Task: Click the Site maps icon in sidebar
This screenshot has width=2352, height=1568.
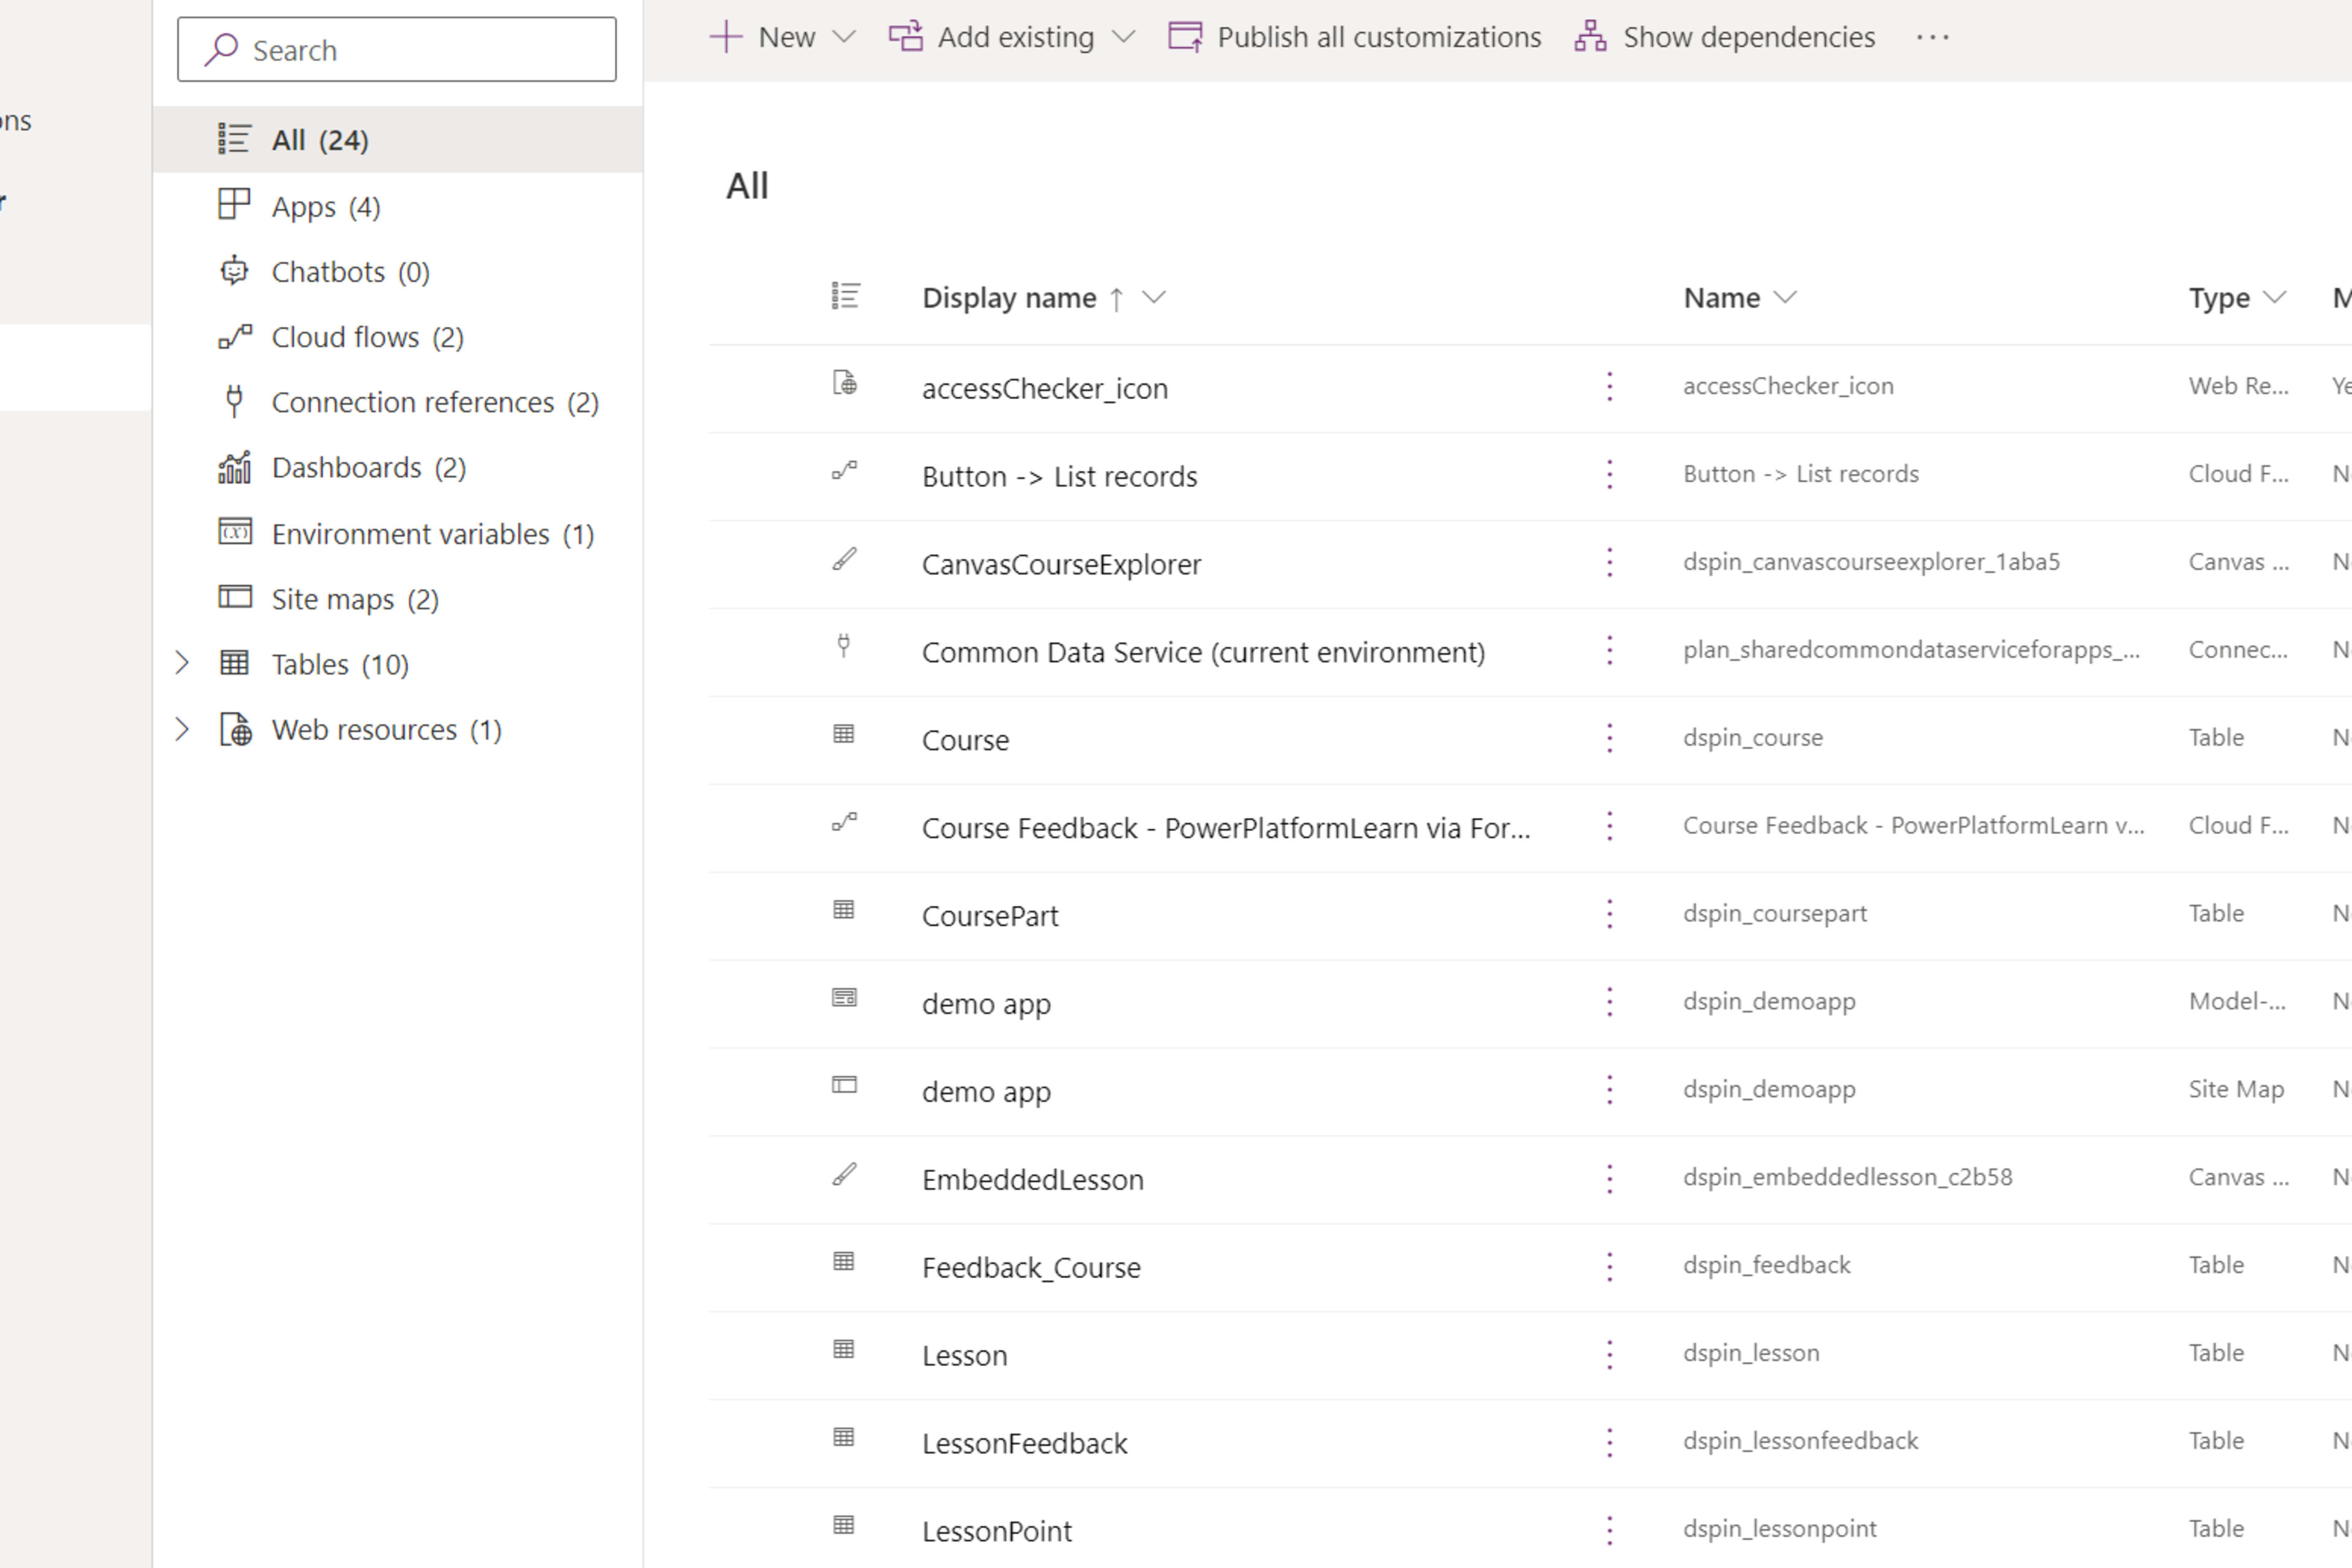Action: (235, 597)
